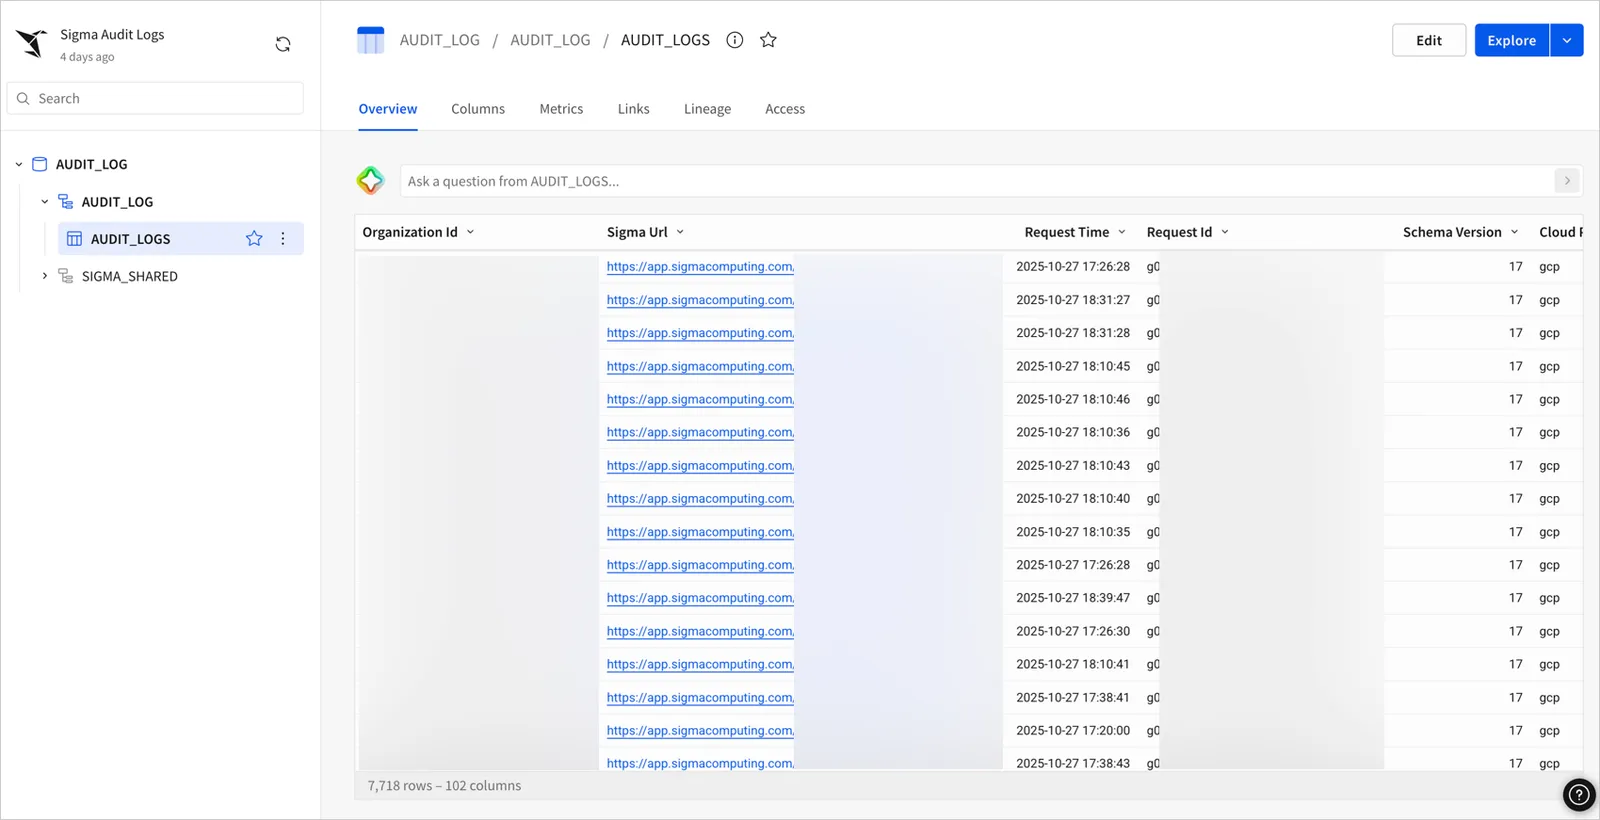Click the search magnifier icon
Screen dimensions: 1600x820
(x=23, y=98)
